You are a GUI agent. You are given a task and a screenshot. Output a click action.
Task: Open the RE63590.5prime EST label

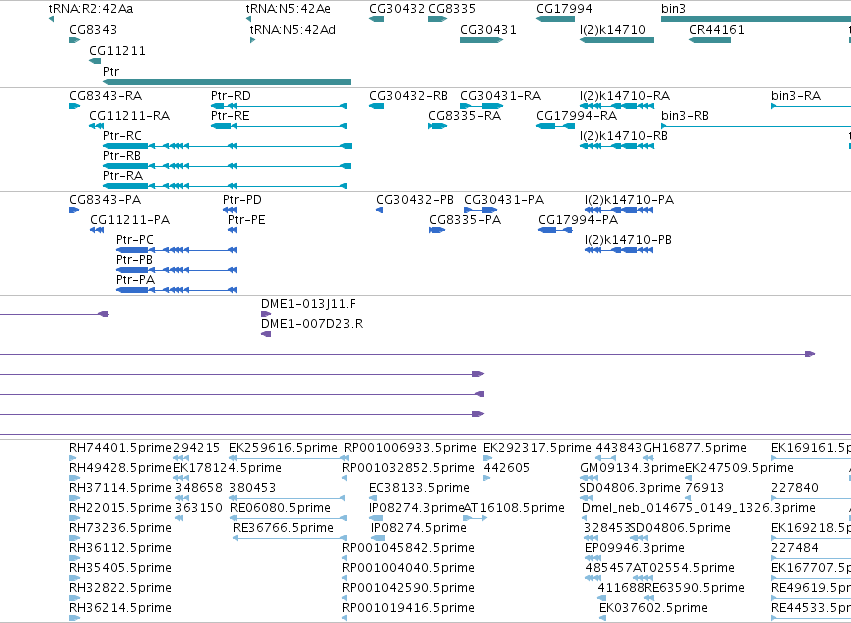pos(694,588)
